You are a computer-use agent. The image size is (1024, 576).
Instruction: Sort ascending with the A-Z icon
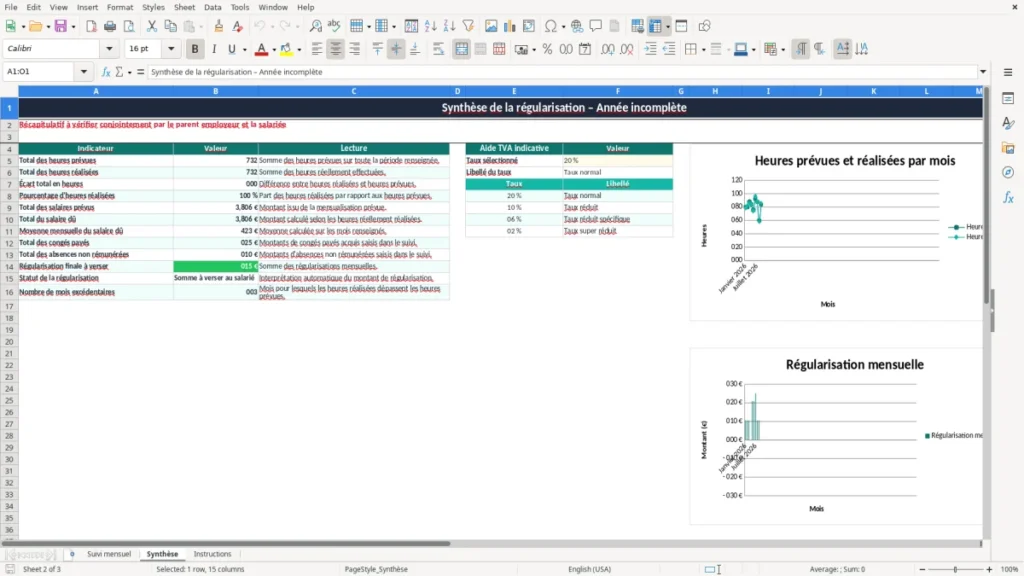tap(430, 26)
